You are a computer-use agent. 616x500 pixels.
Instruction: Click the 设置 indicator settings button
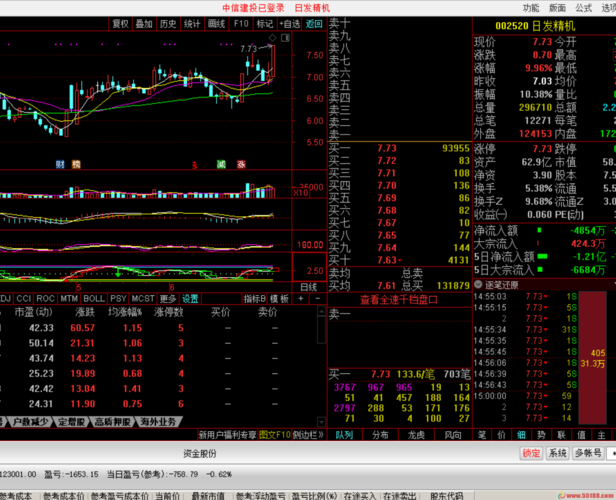coord(189,298)
